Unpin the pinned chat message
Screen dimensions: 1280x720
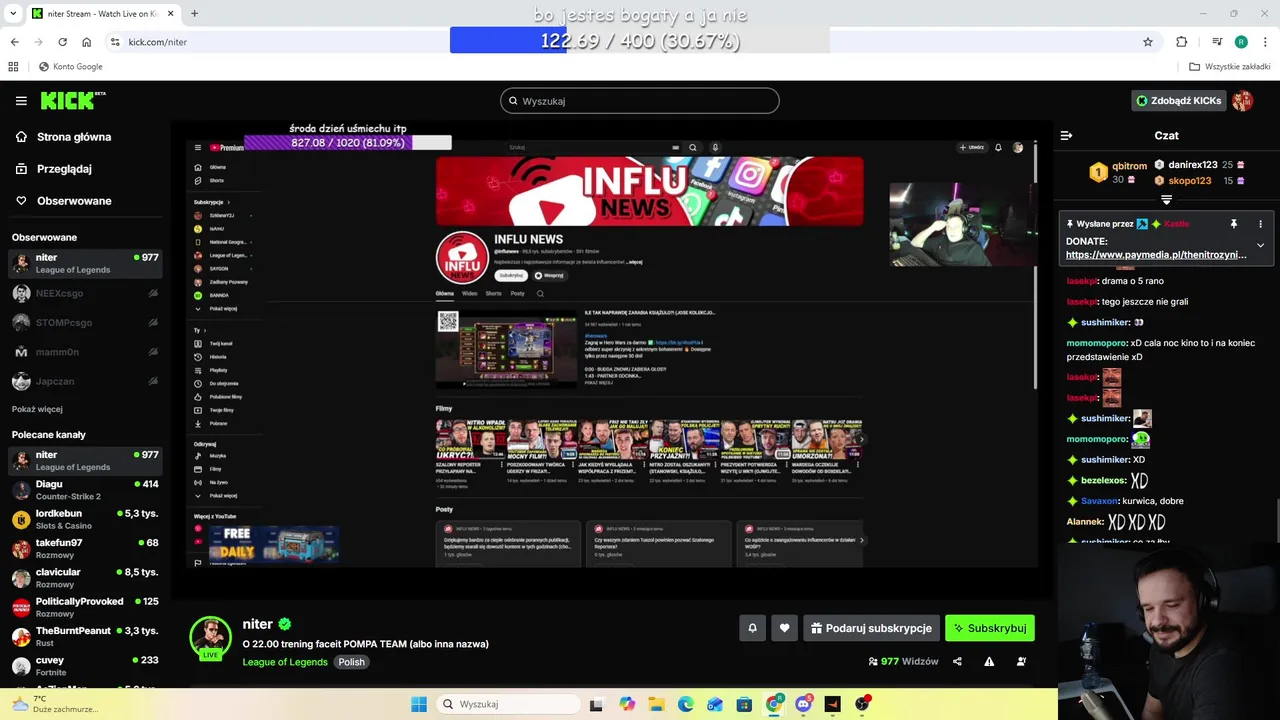coord(1233,224)
